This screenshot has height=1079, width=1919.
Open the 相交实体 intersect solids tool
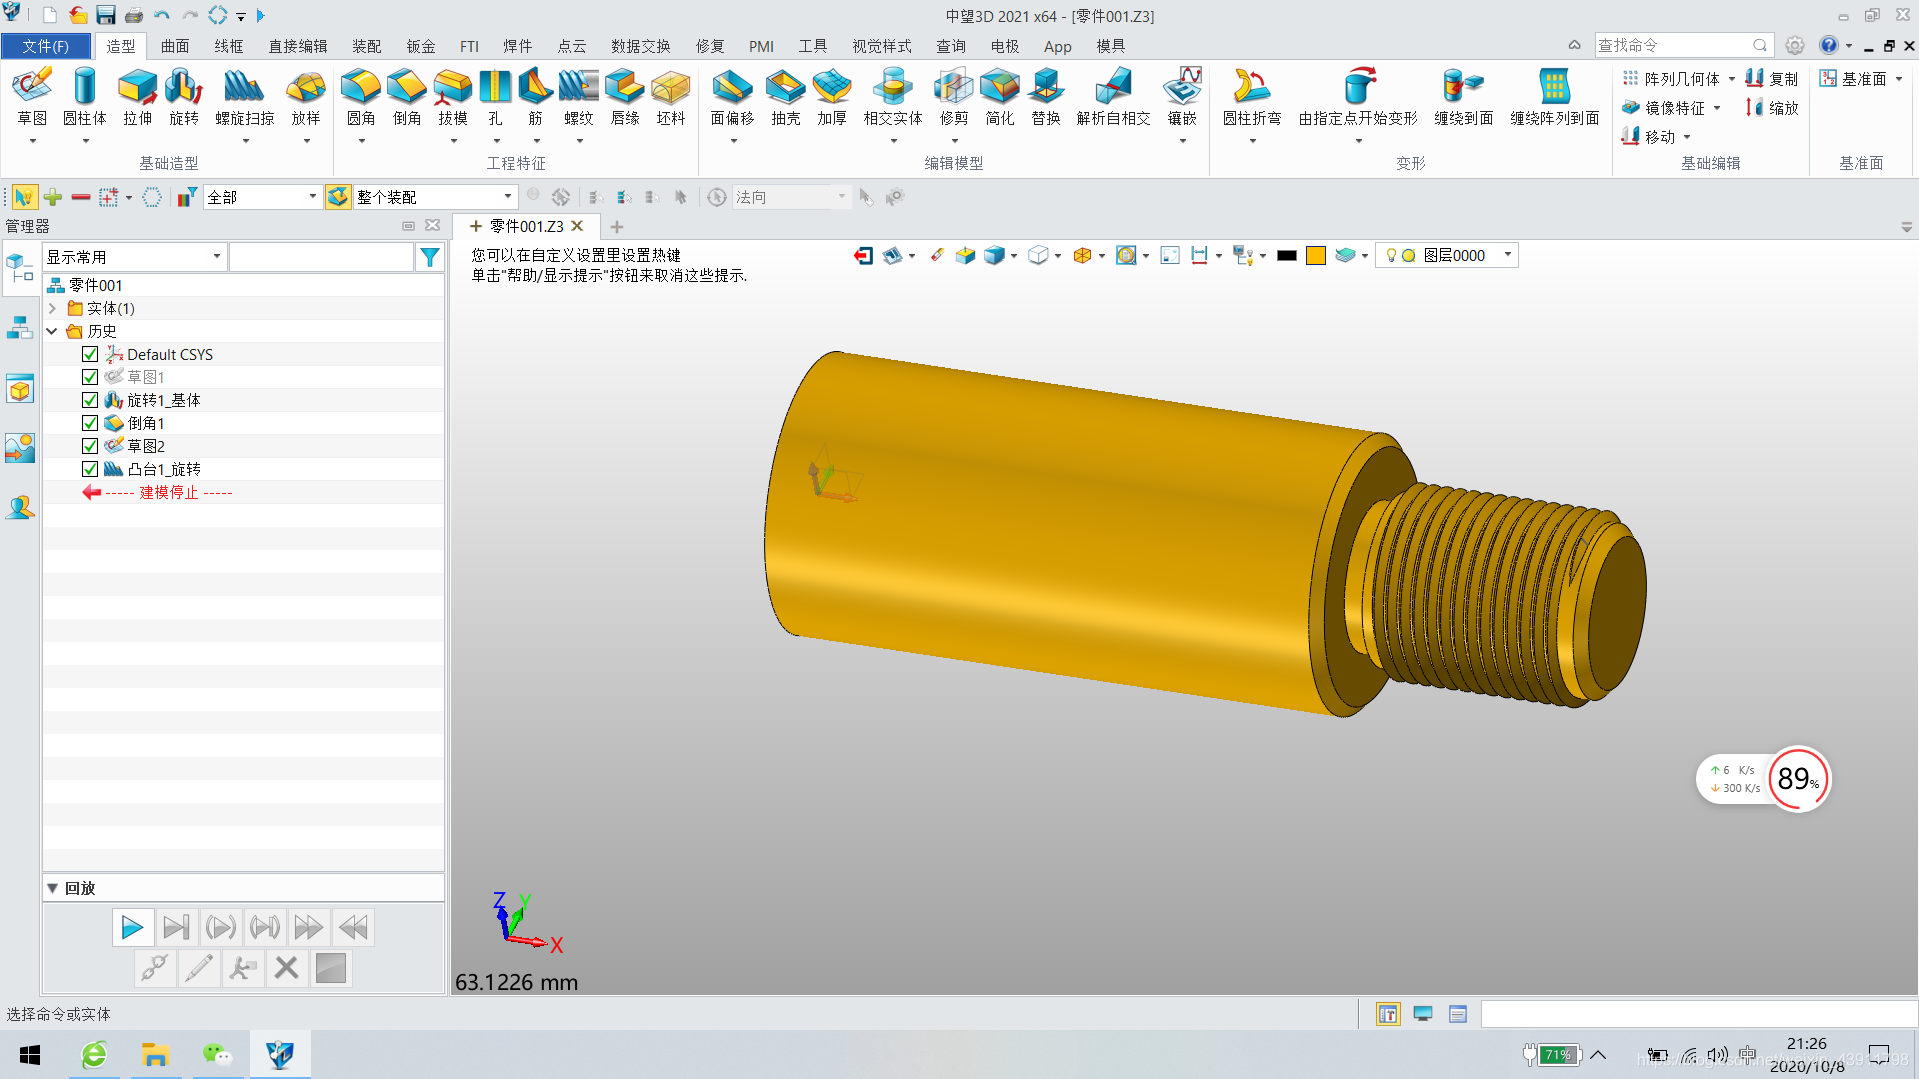(x=893, y=97)
